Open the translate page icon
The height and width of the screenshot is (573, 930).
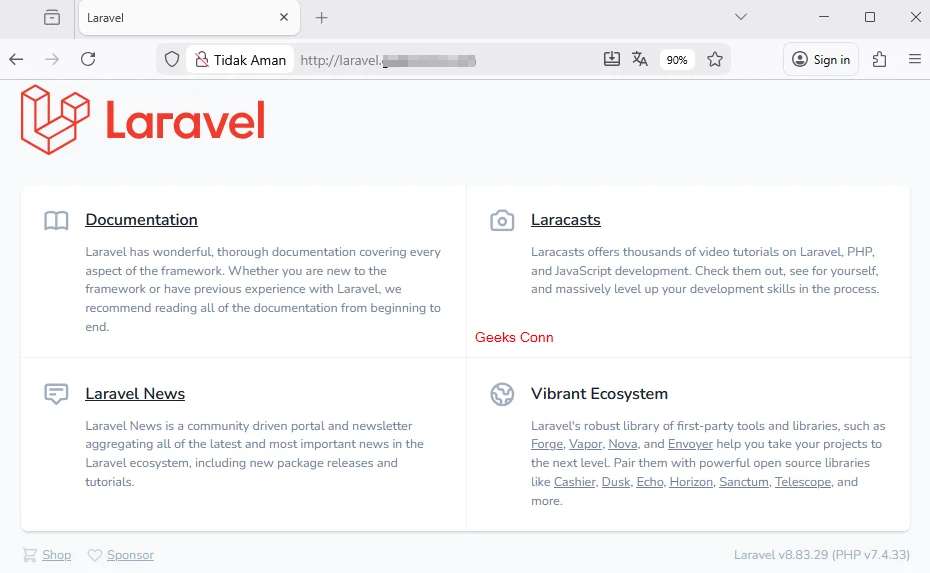coord(639,59)
